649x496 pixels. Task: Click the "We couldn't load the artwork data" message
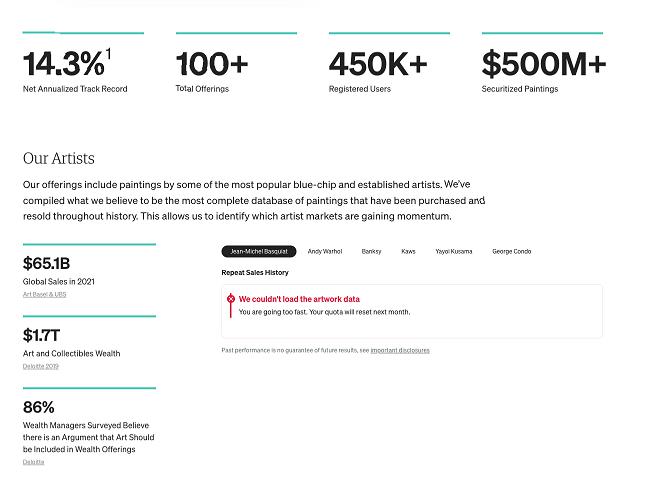tap(299, 299)
